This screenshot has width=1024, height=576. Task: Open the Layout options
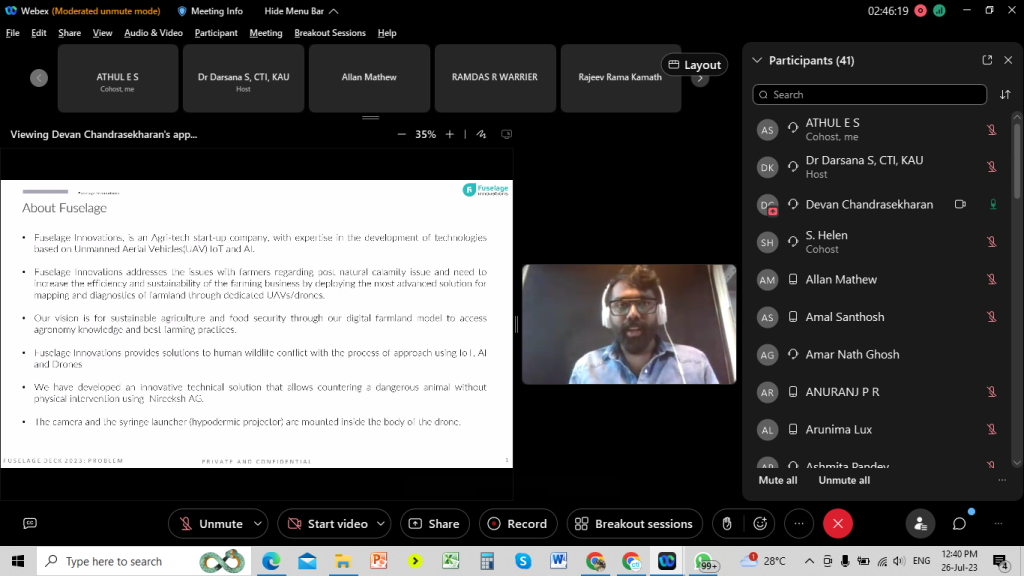(x=694, y=65)
